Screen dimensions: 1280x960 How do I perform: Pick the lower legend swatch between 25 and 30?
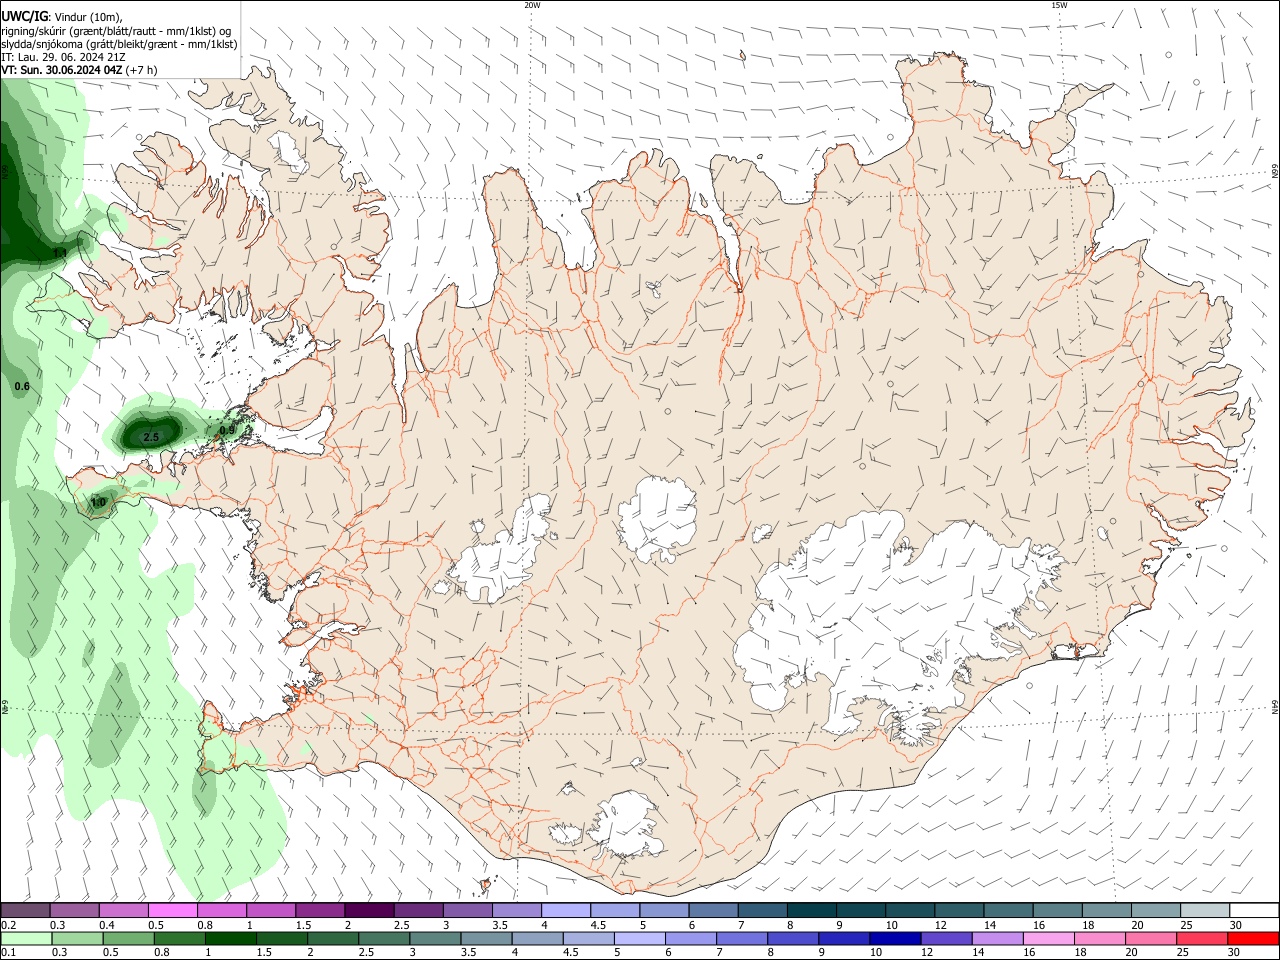1201,939
